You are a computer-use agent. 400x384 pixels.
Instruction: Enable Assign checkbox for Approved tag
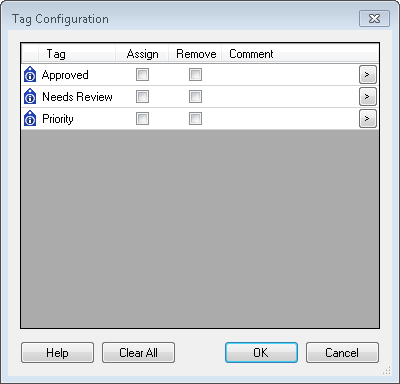pos(142,75)
